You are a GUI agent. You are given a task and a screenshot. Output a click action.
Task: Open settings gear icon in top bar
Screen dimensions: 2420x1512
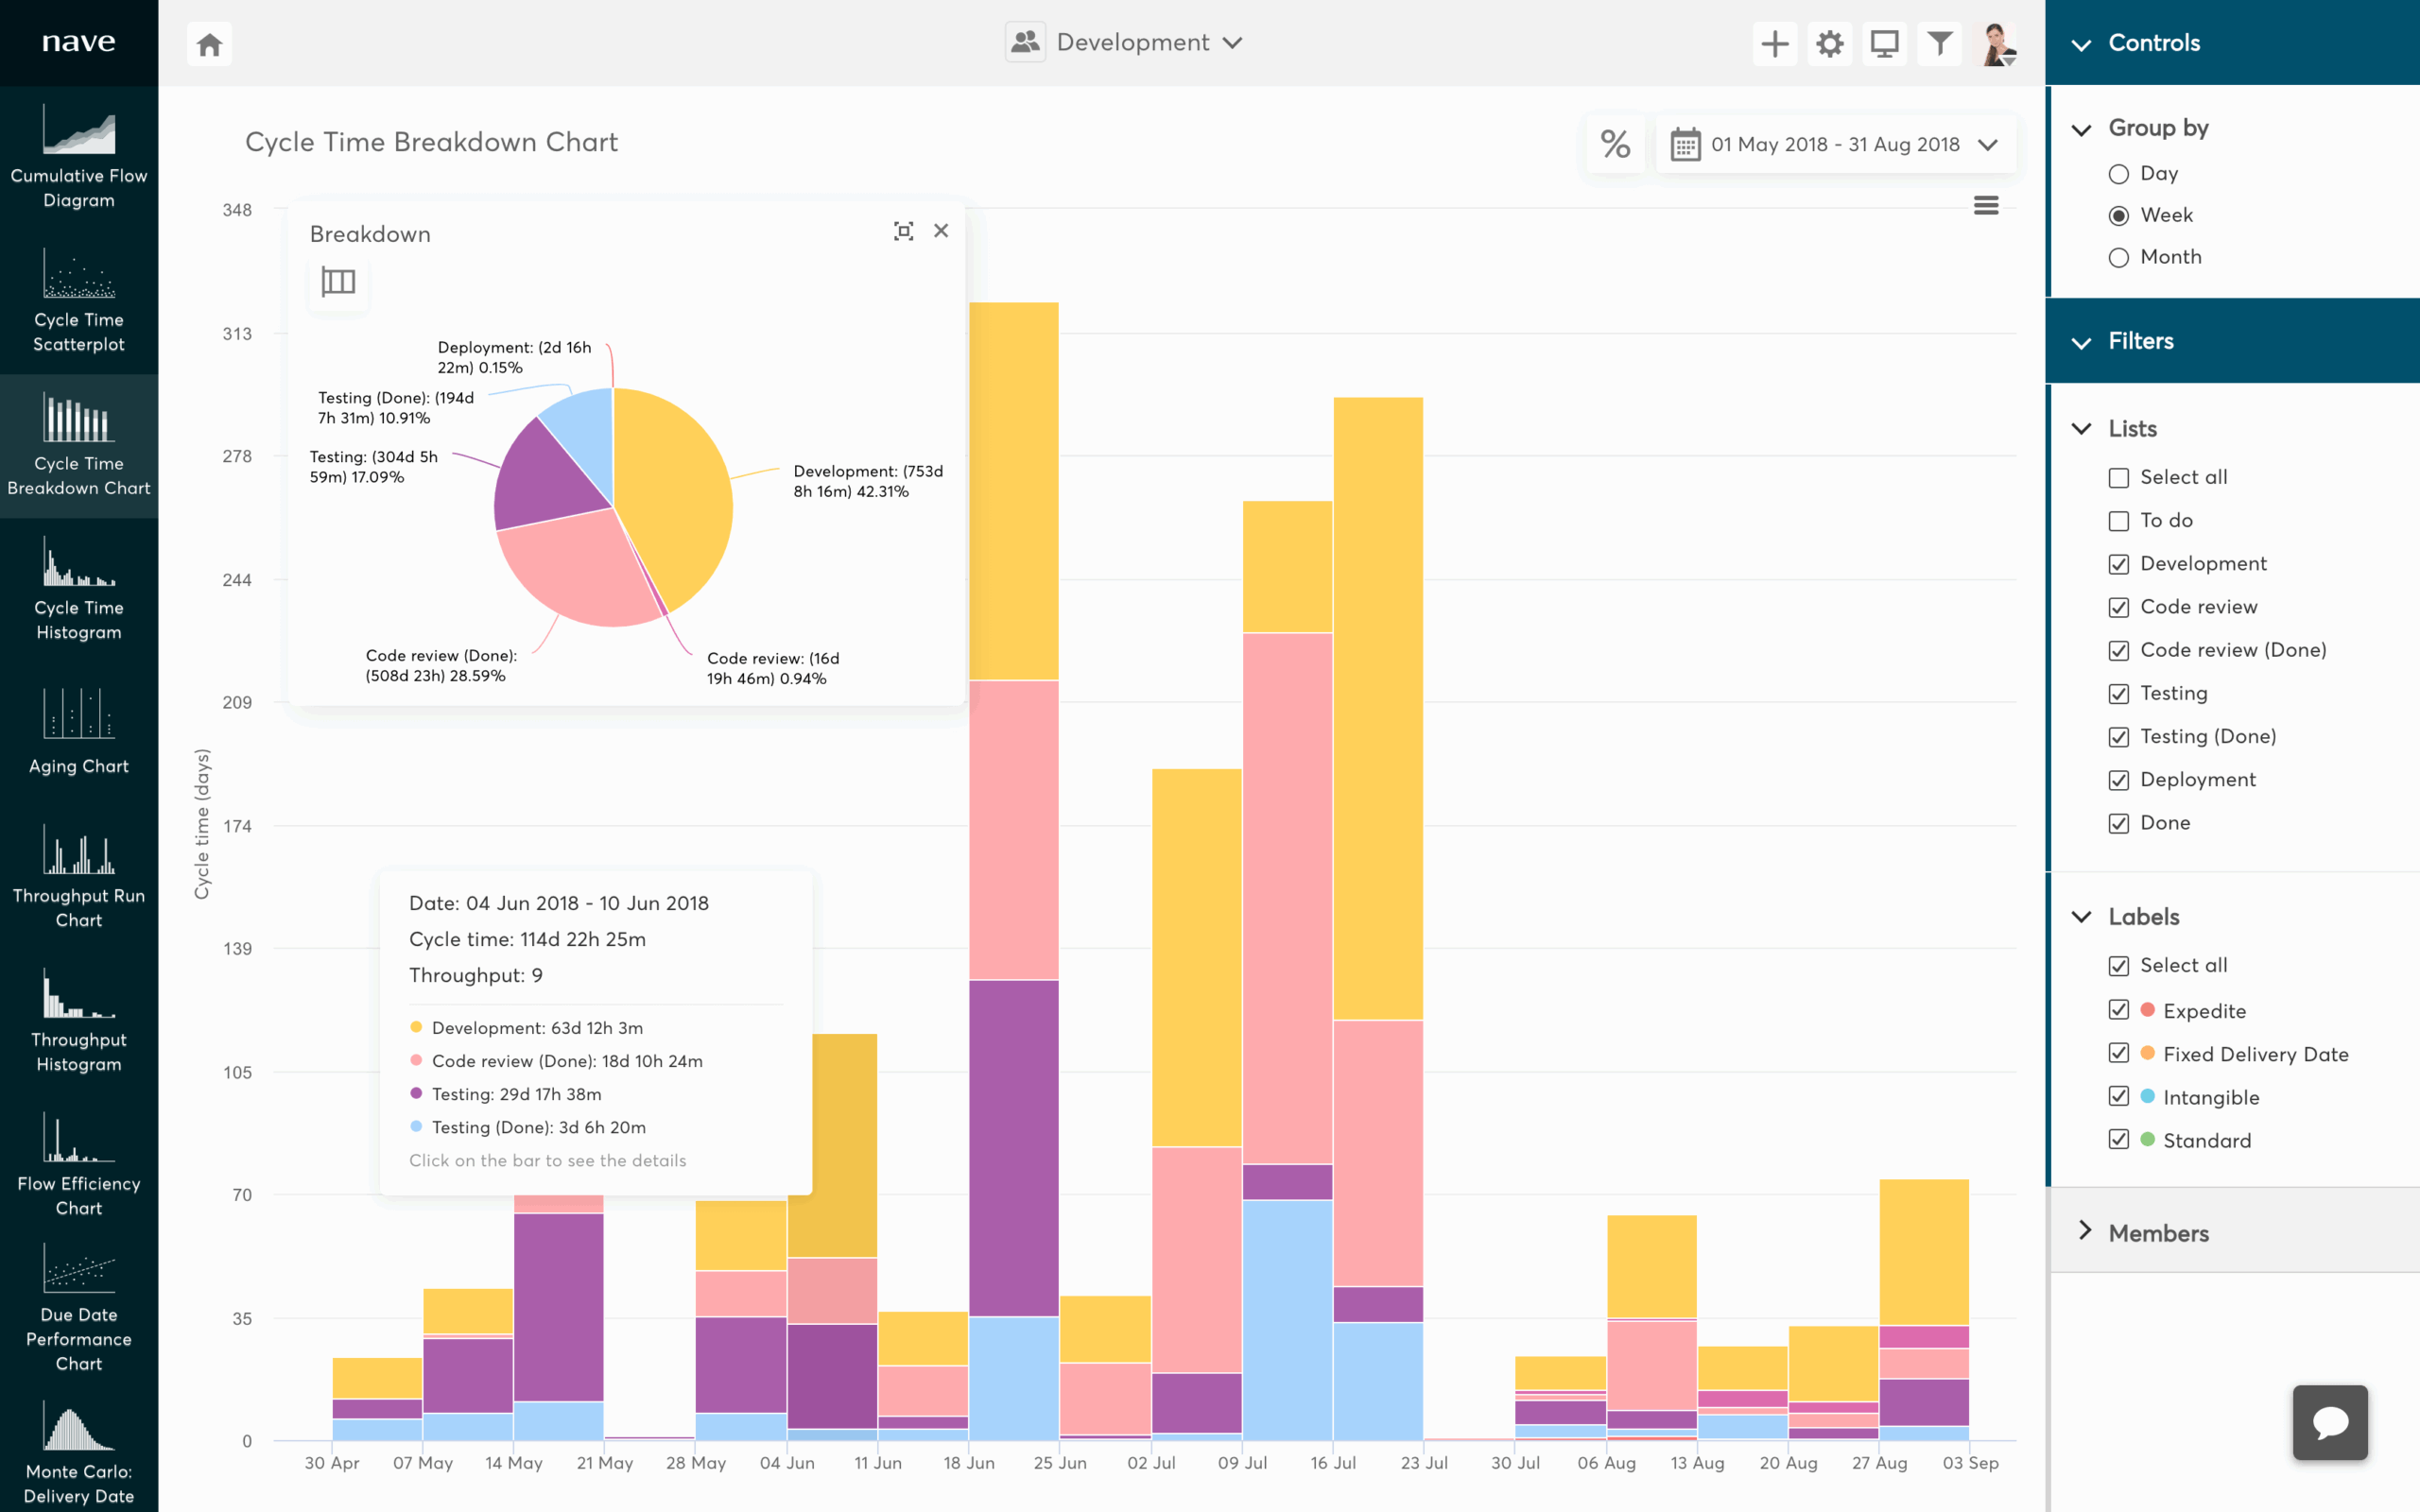pyautogui.click(x=1829, y=44)
